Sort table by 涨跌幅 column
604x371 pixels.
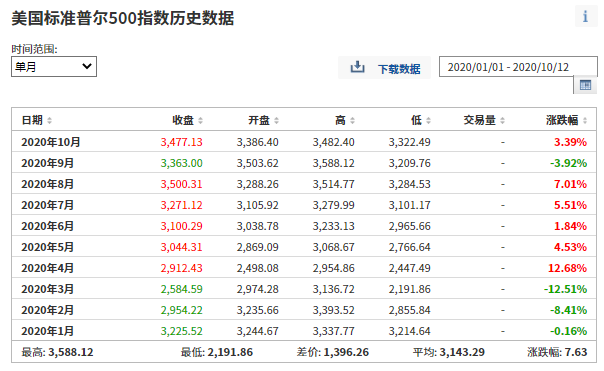tap(566, 120)
